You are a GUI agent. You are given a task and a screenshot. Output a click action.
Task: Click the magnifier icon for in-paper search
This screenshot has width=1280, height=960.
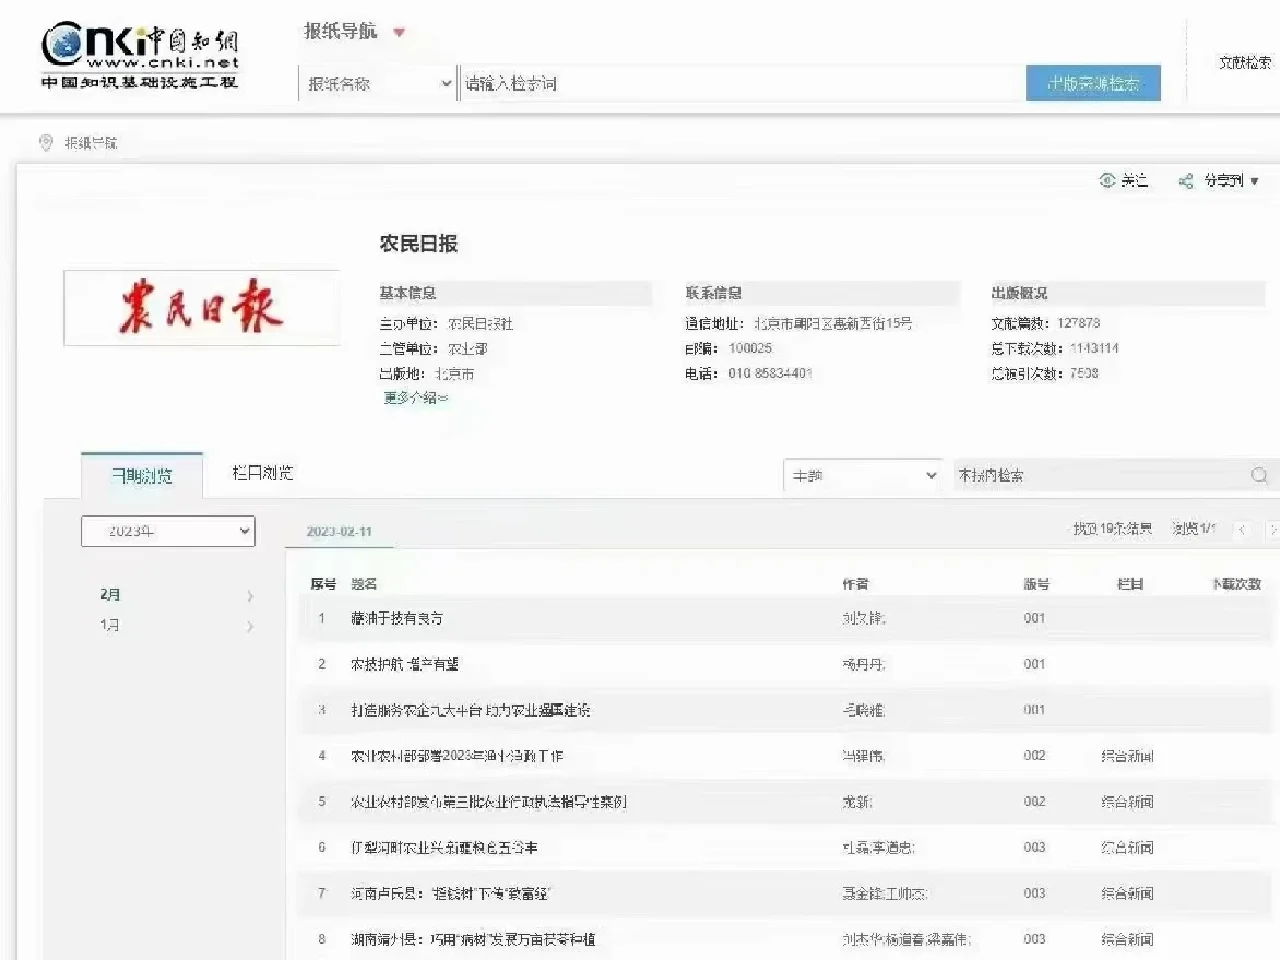1259,476
